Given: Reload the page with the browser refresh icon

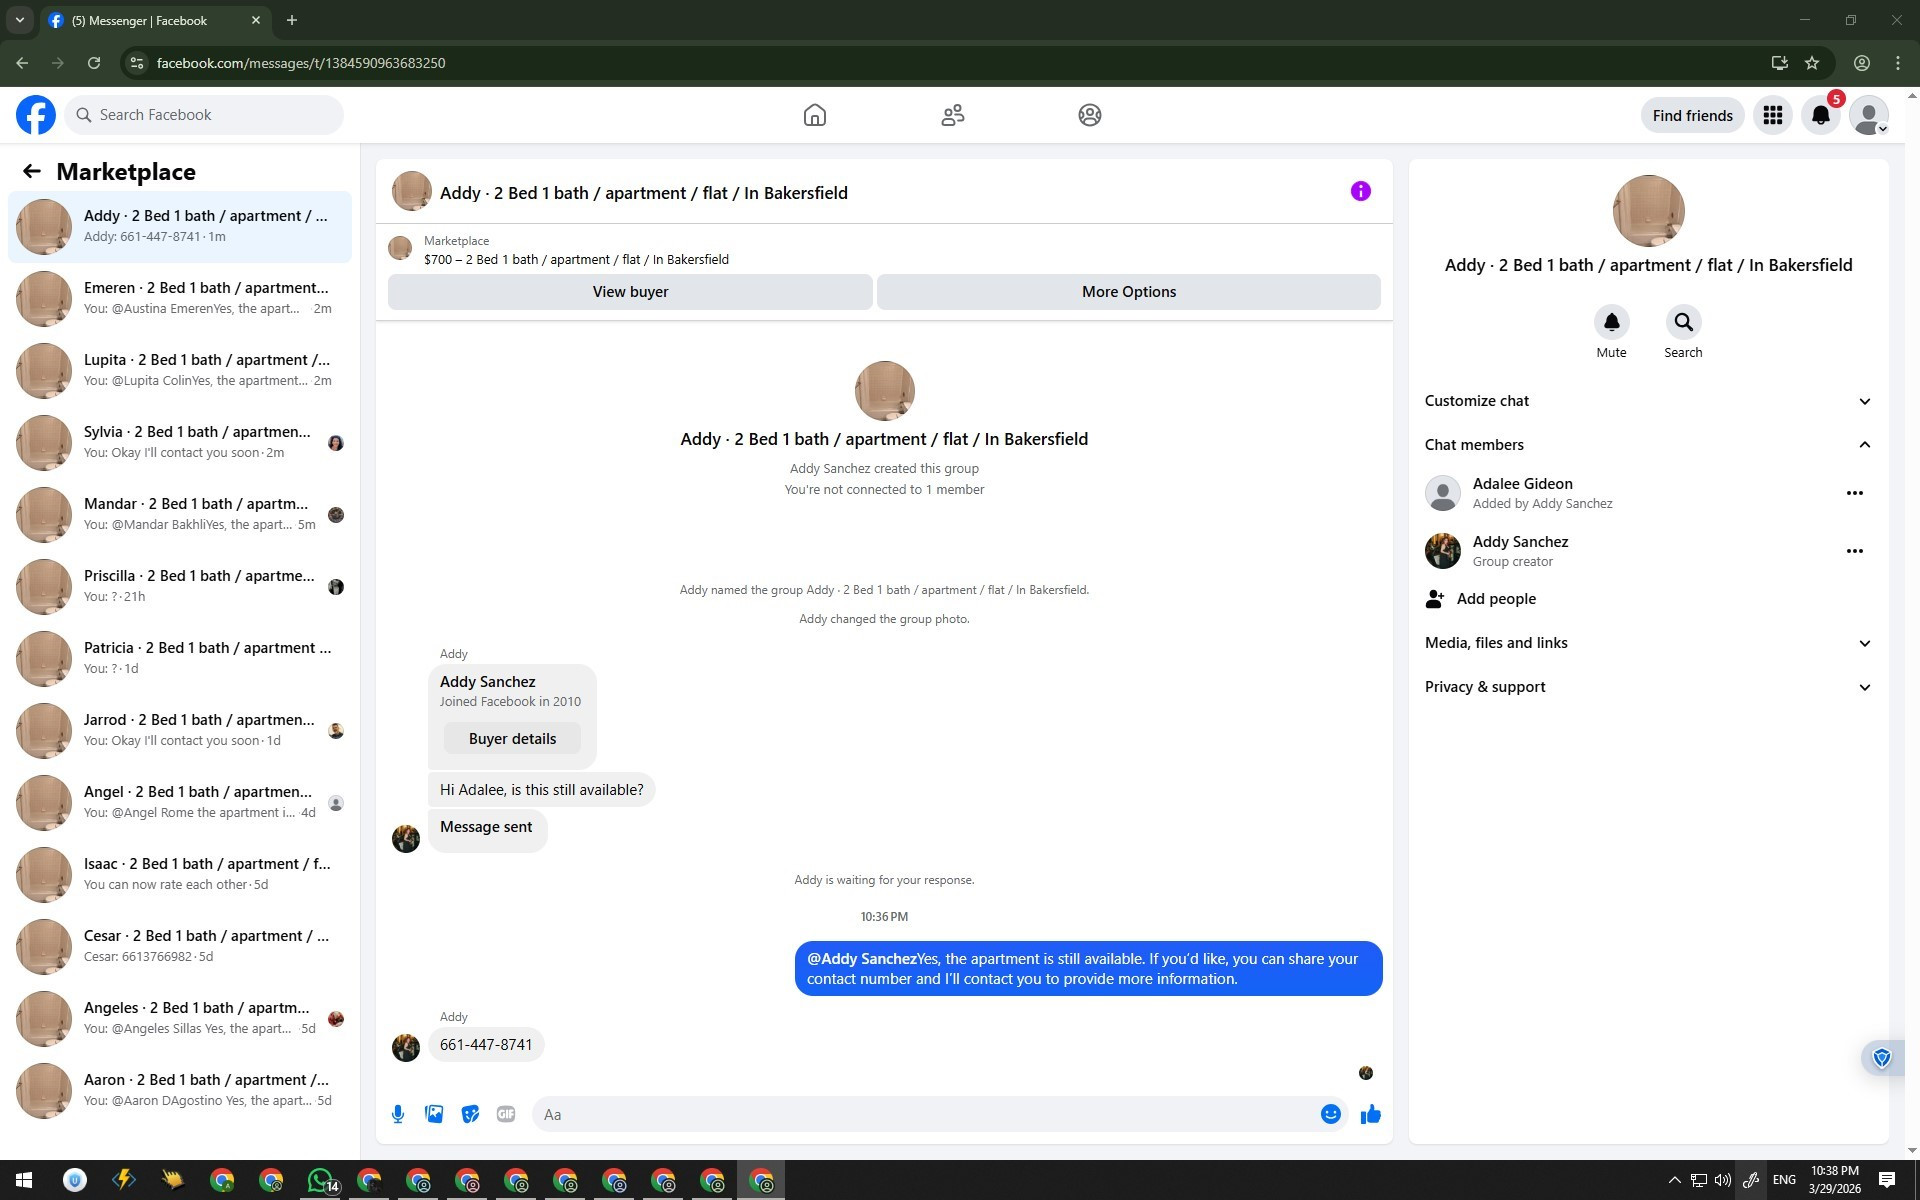Looking at the screenshot, I should [94, 63].
